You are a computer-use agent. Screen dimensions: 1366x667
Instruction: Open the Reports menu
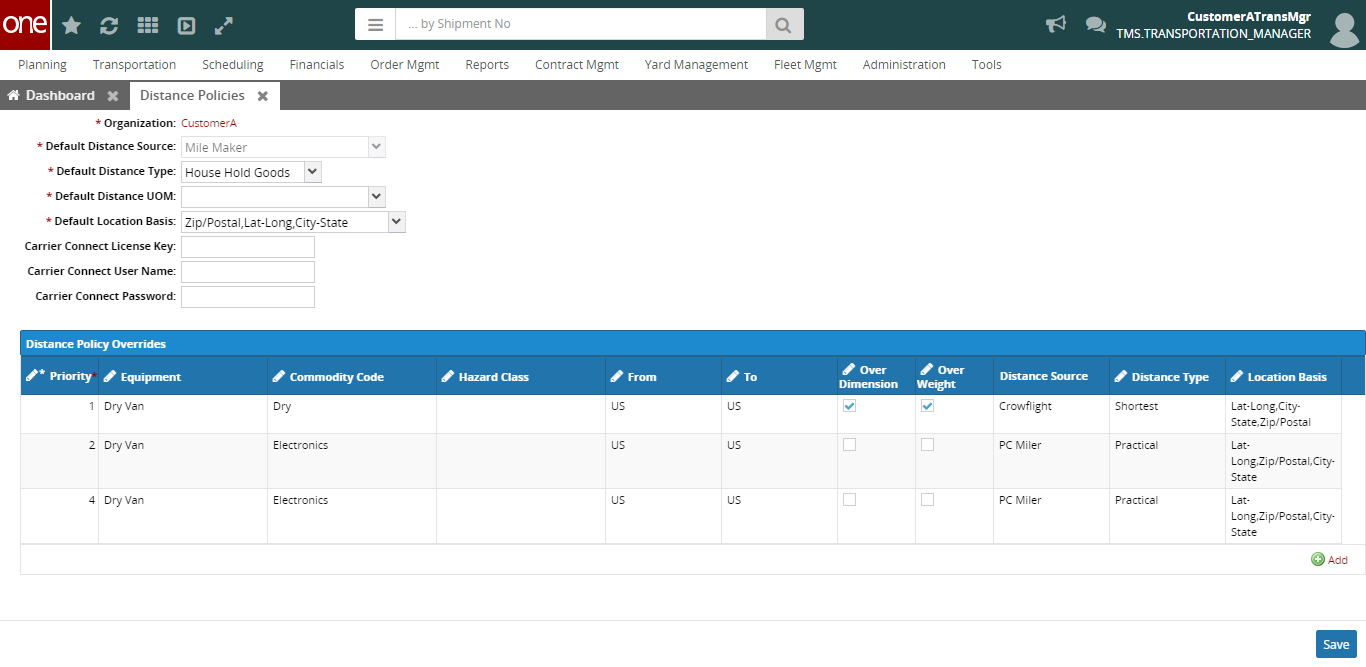tap(487, 64)
